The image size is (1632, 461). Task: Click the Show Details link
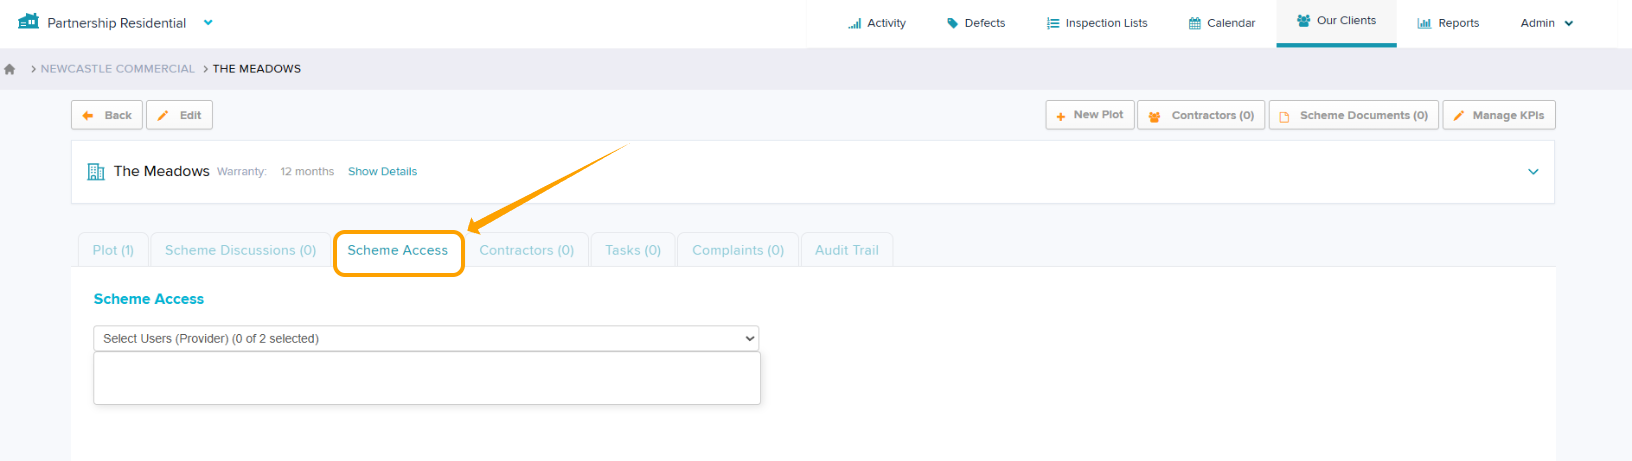(382, 172)
